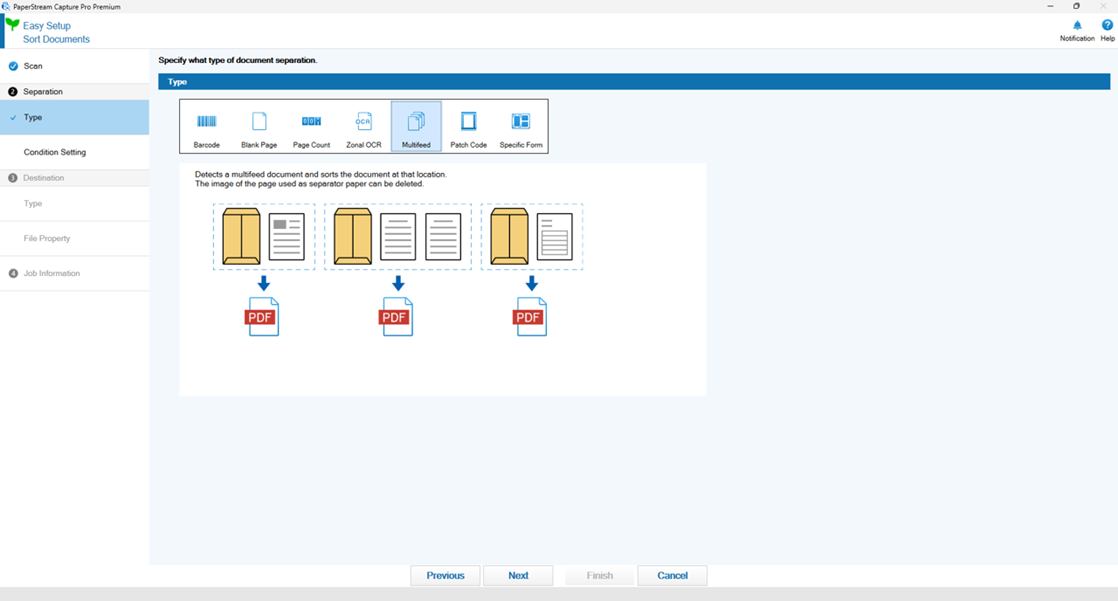Image resolution: width=1118 pixels, height=601 pixels.
Task: Open Condition Setting in the sidebar
Action: pyautogui.click(x=55, y=153)
